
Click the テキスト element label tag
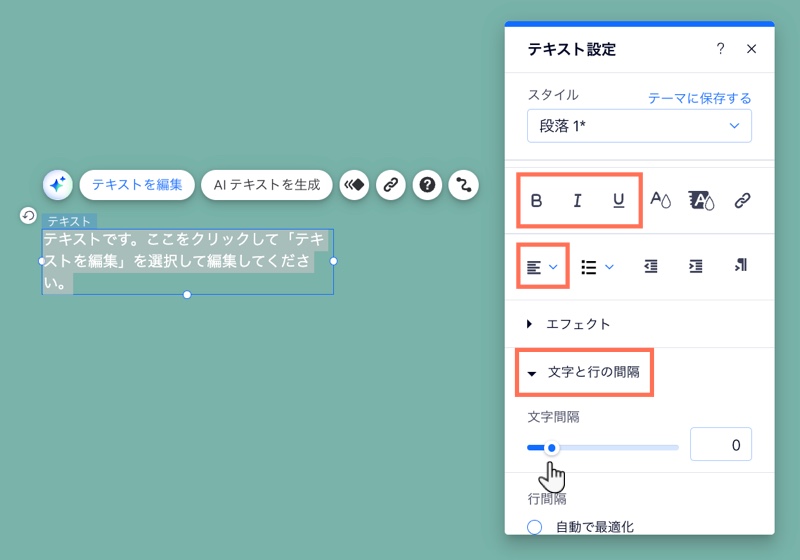tap(69, 221)
